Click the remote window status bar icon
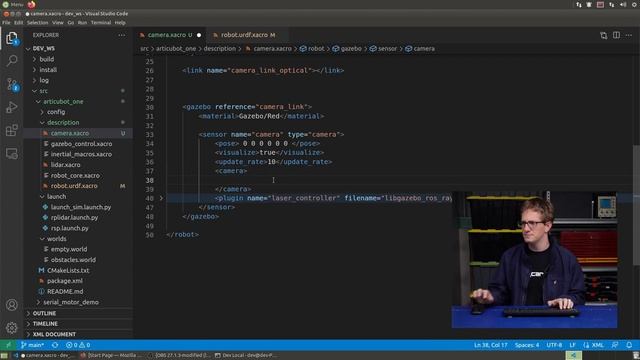Viewport: 640px width, 360px height. (x=8, y=345)
